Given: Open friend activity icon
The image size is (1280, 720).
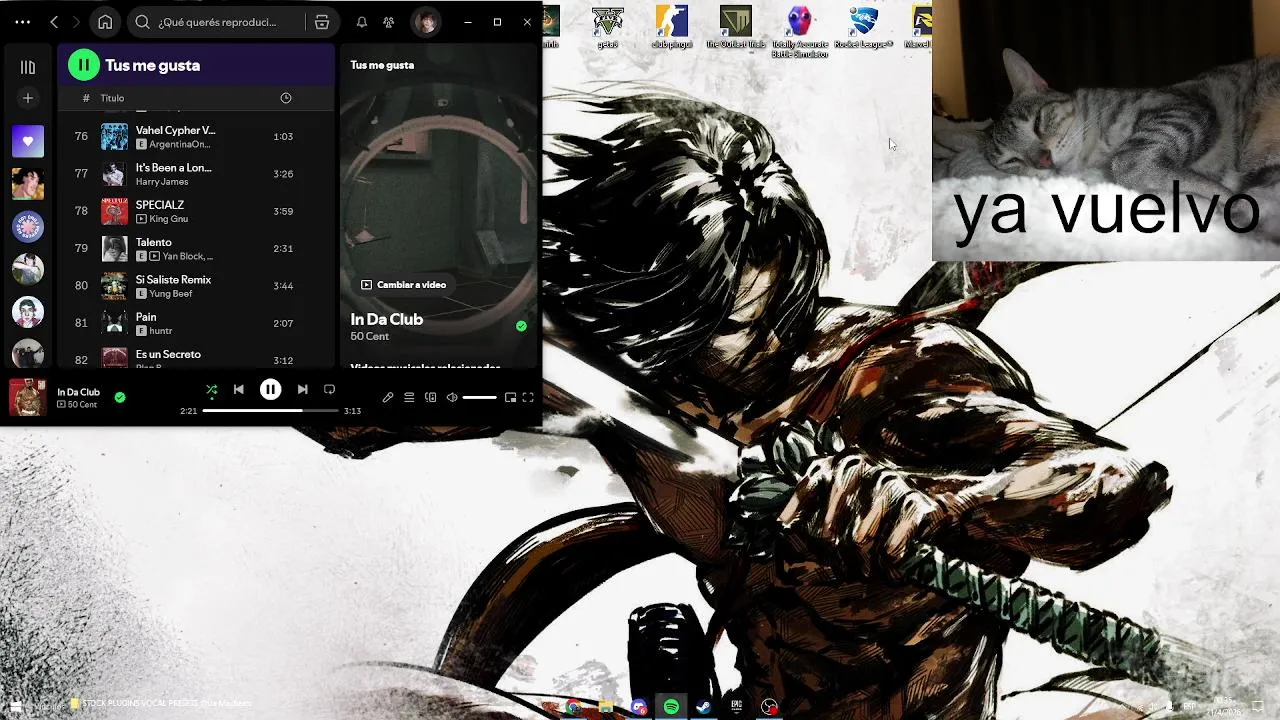Looking at the screenshot, I should (x=389, y=22).
